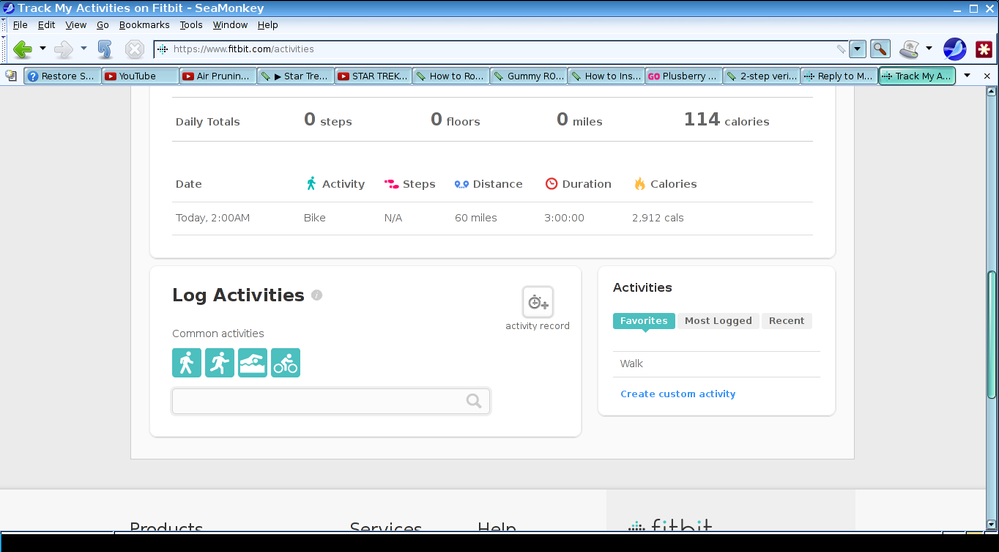Click the URL address bar field
999x552 pixels.
[x=503, y=49]
